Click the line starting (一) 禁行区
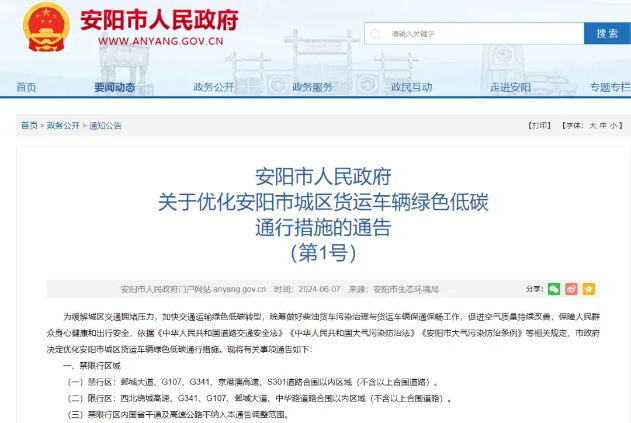The height and width of the screenshot is (423, 631). point(253,382)
